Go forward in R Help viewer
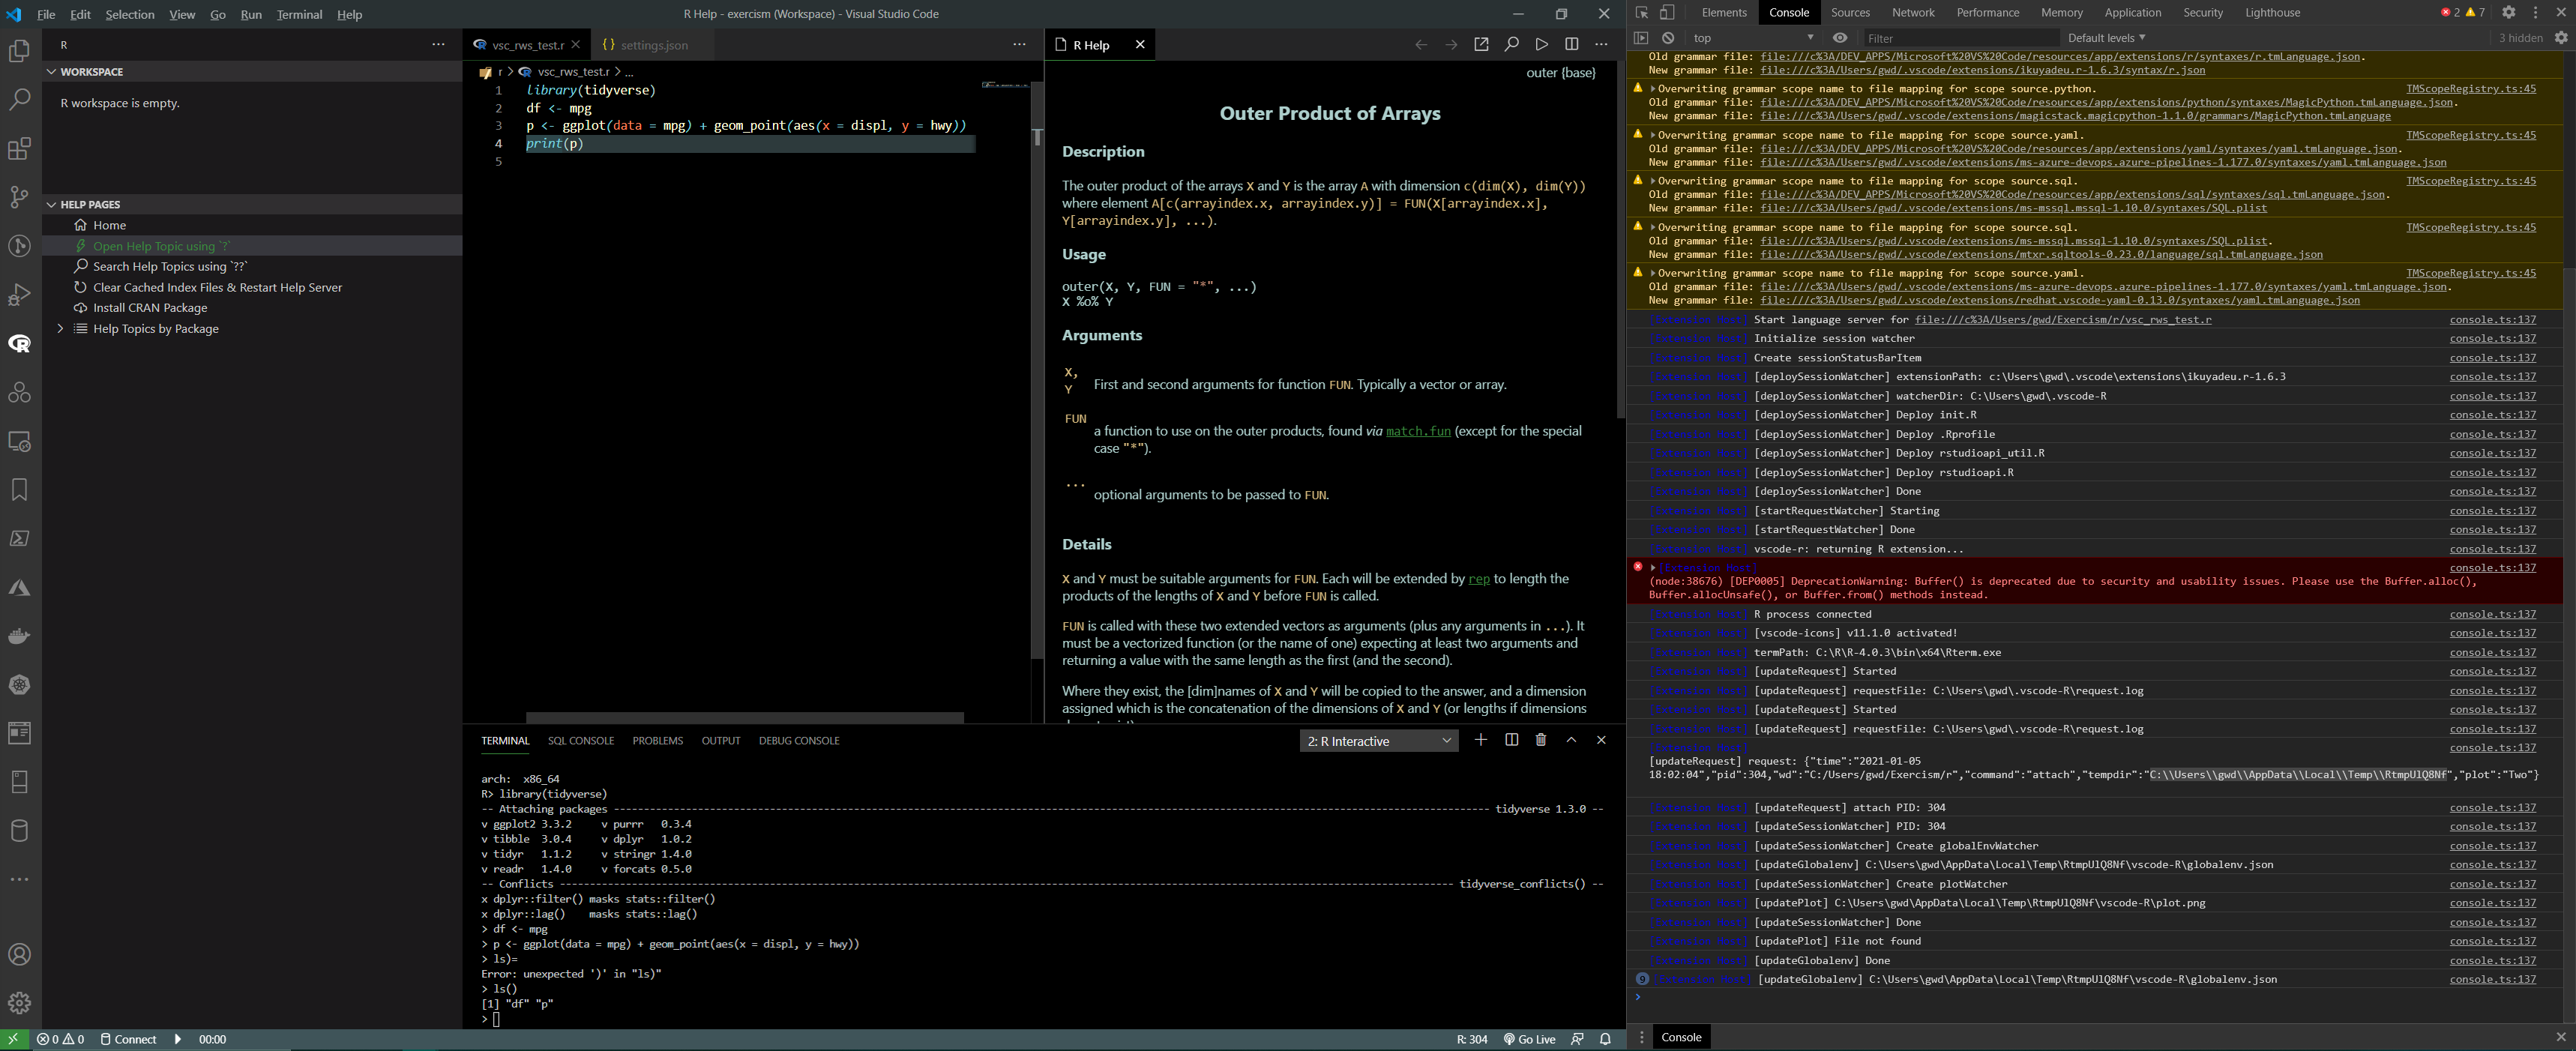The image size is (2576, 1051). (1451, 45)
